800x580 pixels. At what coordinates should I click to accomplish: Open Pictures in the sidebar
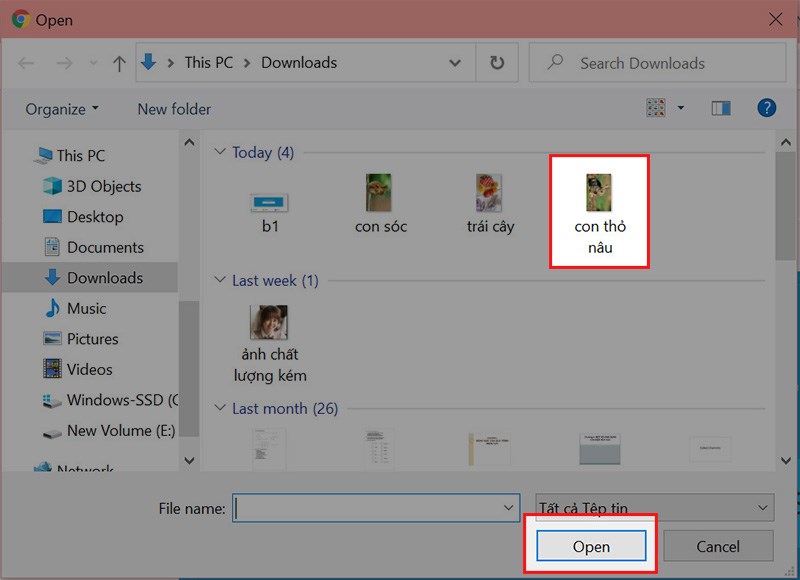tap(81, 339)
